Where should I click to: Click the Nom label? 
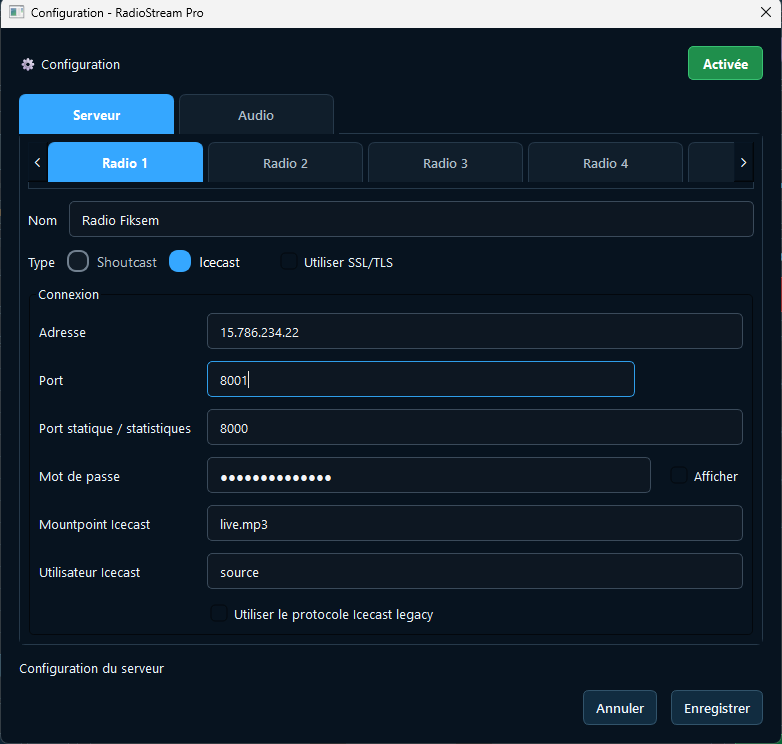(x=42, y=220)
